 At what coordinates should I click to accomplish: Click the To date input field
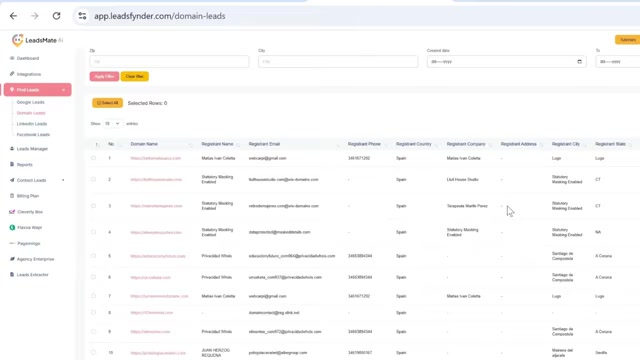click(618, 62)
